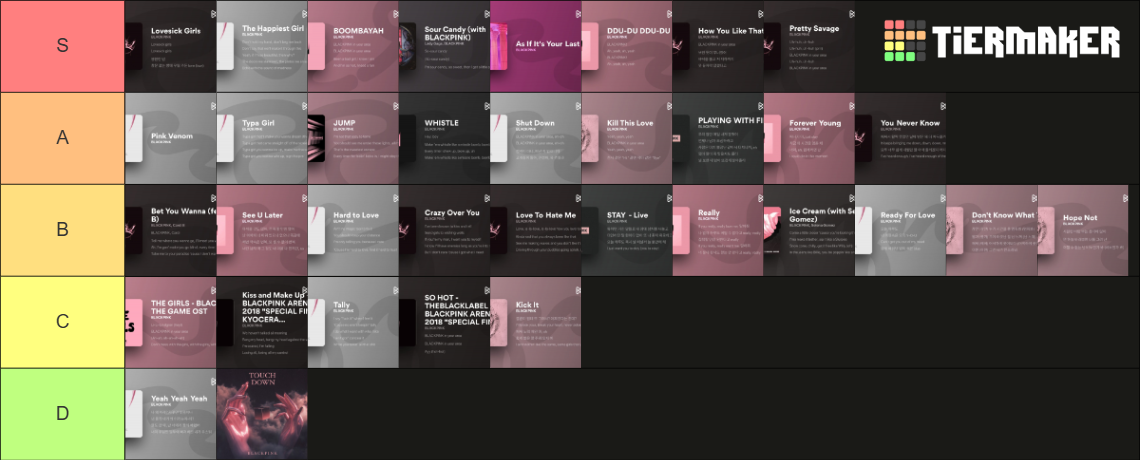Select the Lovesick Girls song card

(171, 46)
